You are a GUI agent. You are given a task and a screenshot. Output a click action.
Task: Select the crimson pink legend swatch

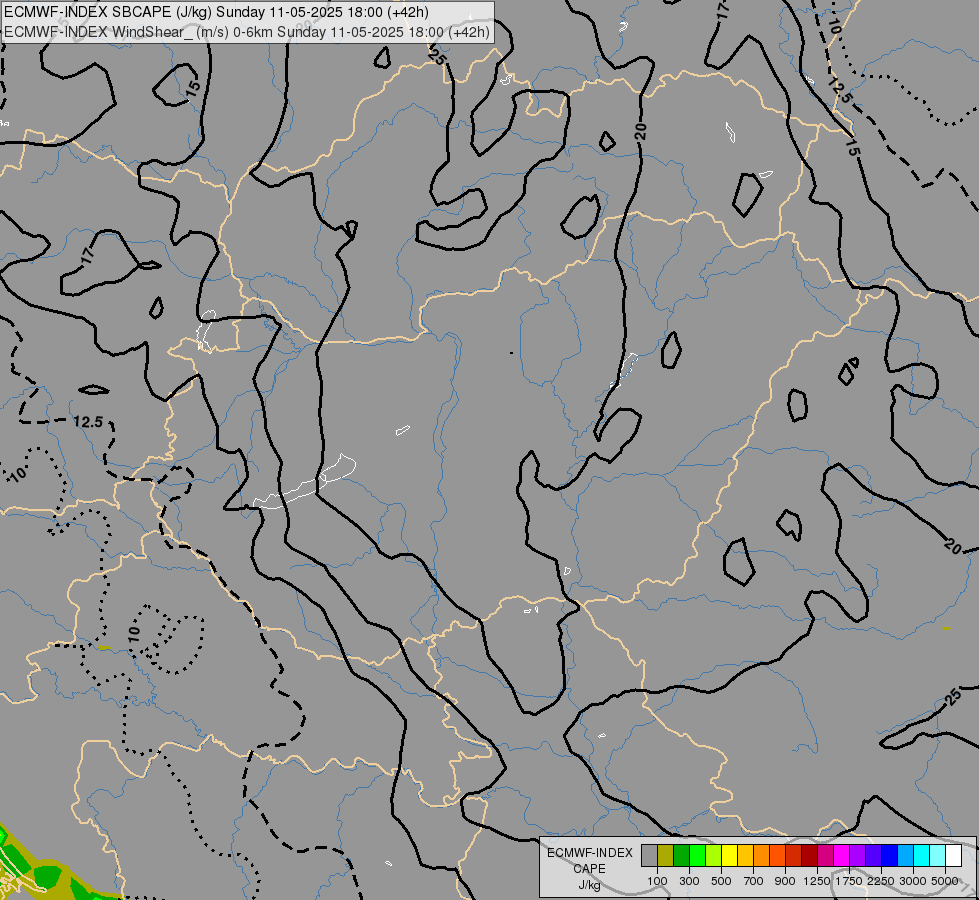(825, 855)
